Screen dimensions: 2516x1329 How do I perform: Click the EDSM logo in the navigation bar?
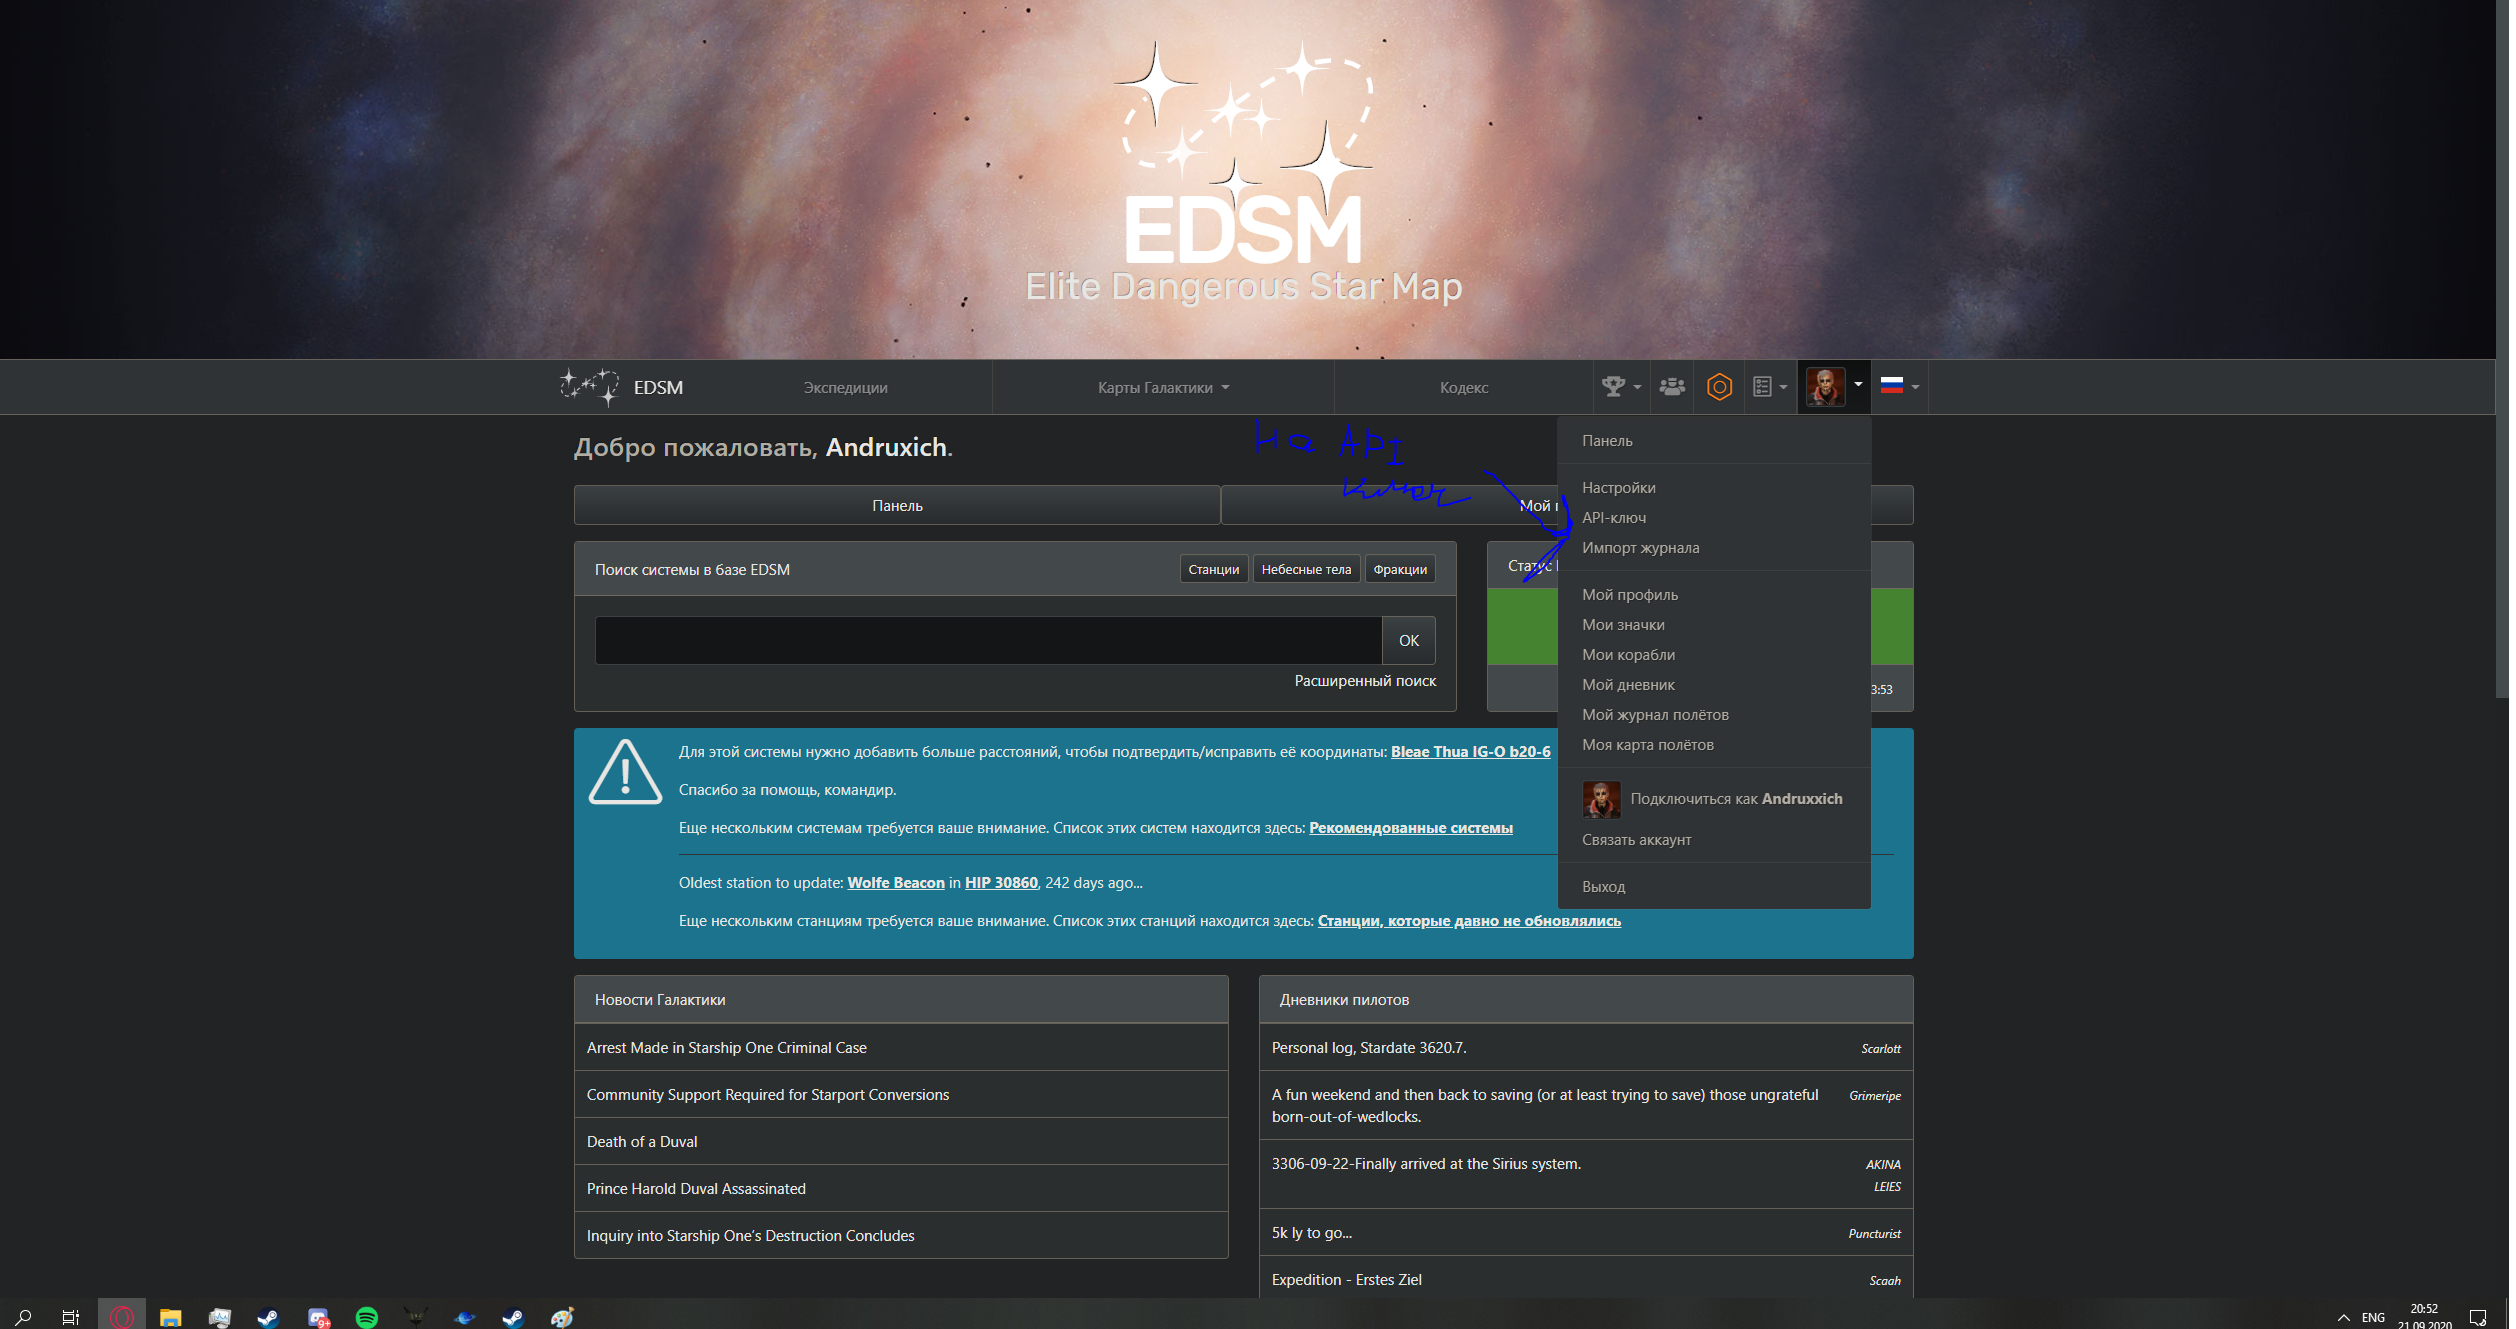tap(621, 387)
